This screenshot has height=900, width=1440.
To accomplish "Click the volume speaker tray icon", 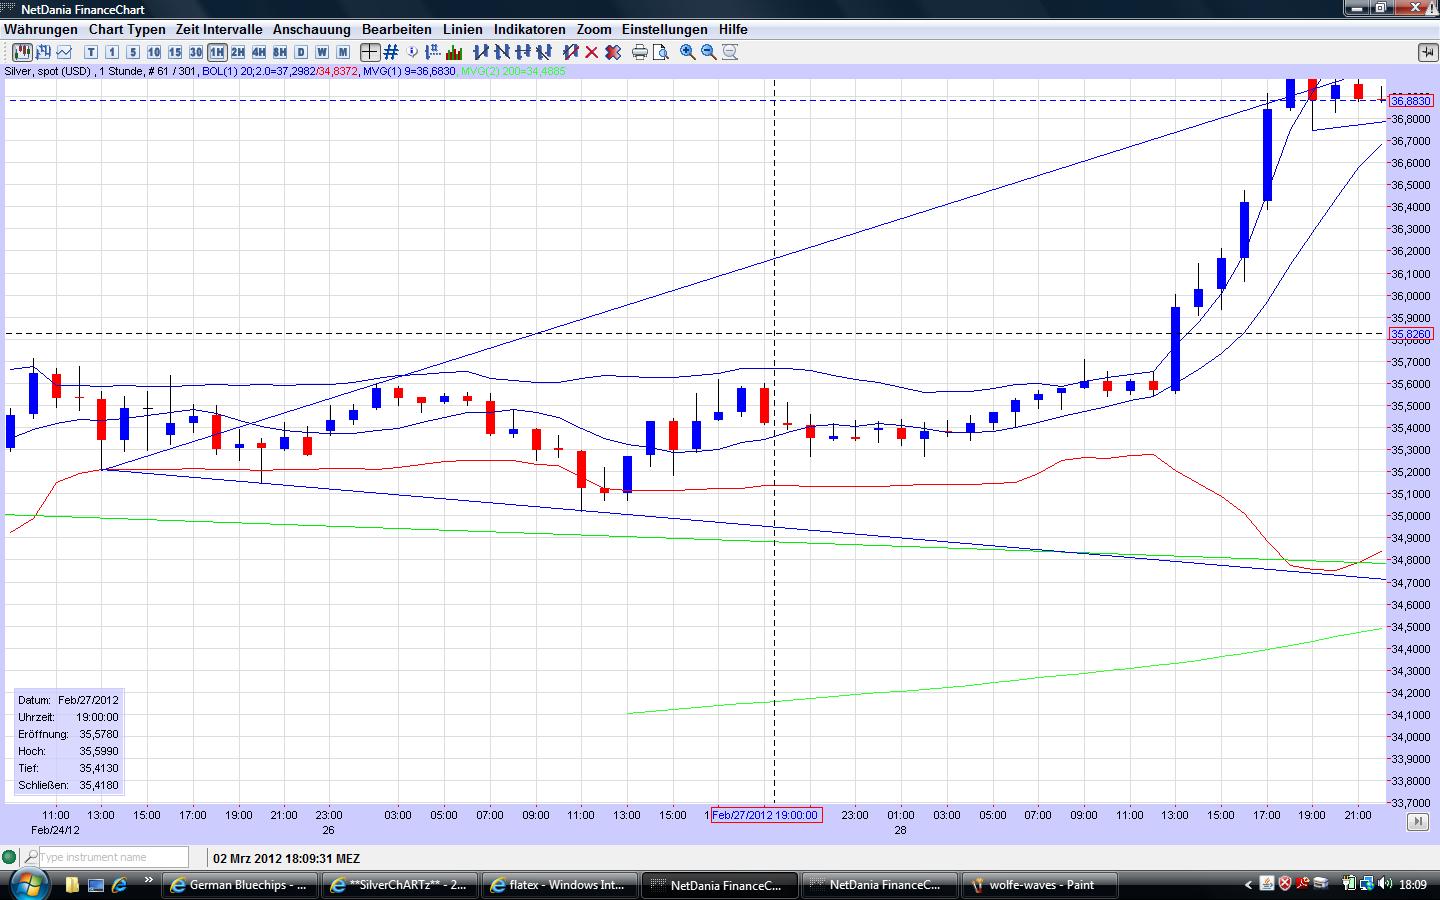I will tap(1385, 884).
